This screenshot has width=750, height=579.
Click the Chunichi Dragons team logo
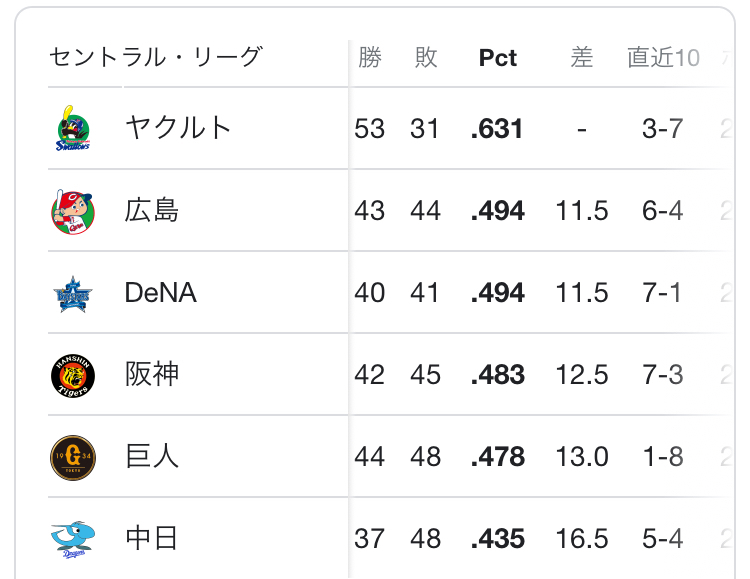tap(73, 539)
